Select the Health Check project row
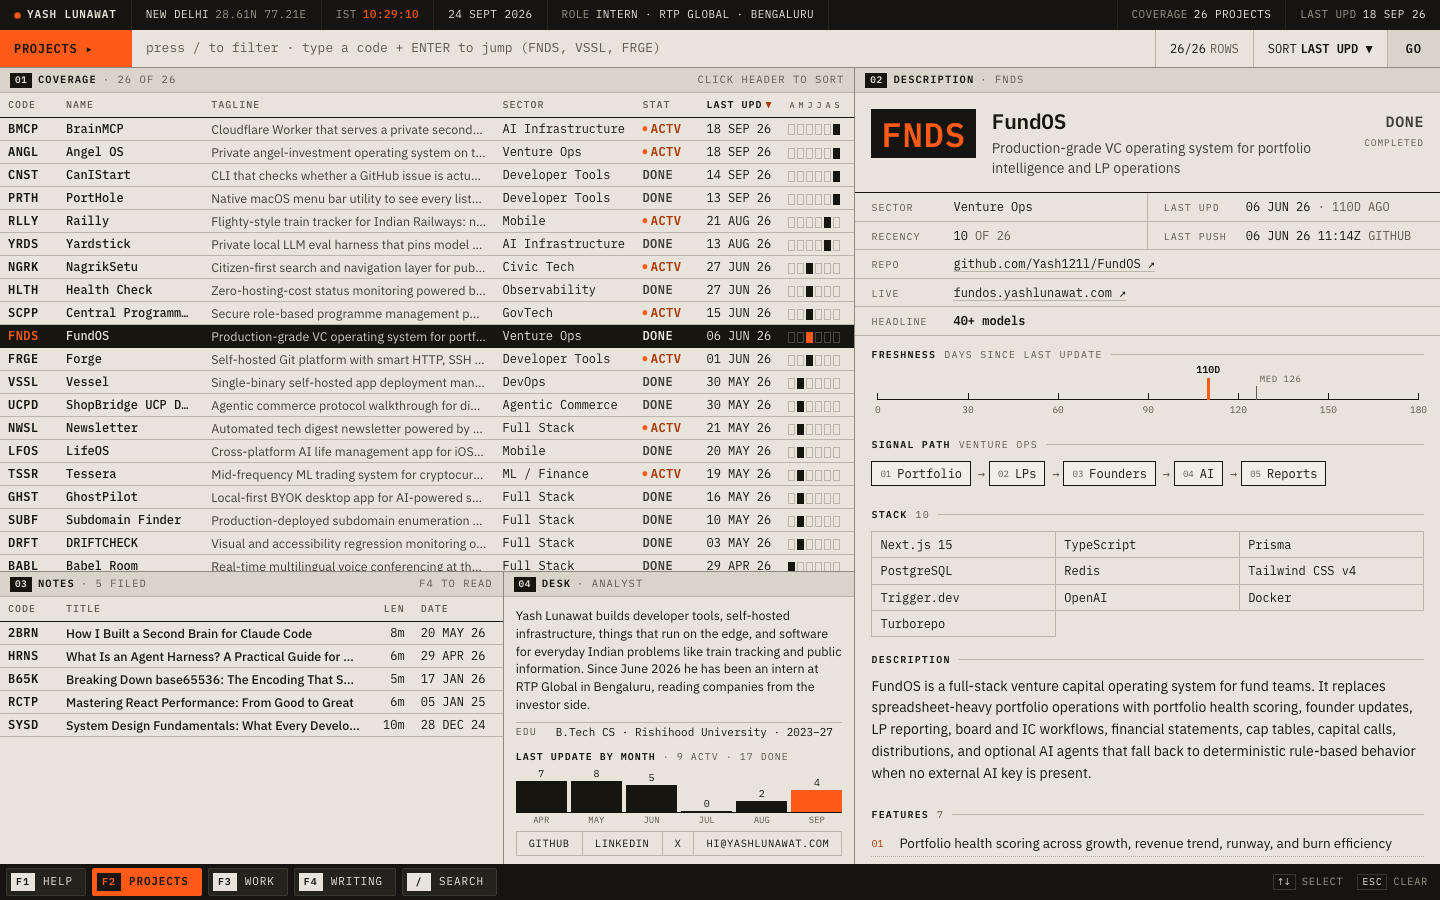This screenshot has height=900, width=1440. point(427,290)
